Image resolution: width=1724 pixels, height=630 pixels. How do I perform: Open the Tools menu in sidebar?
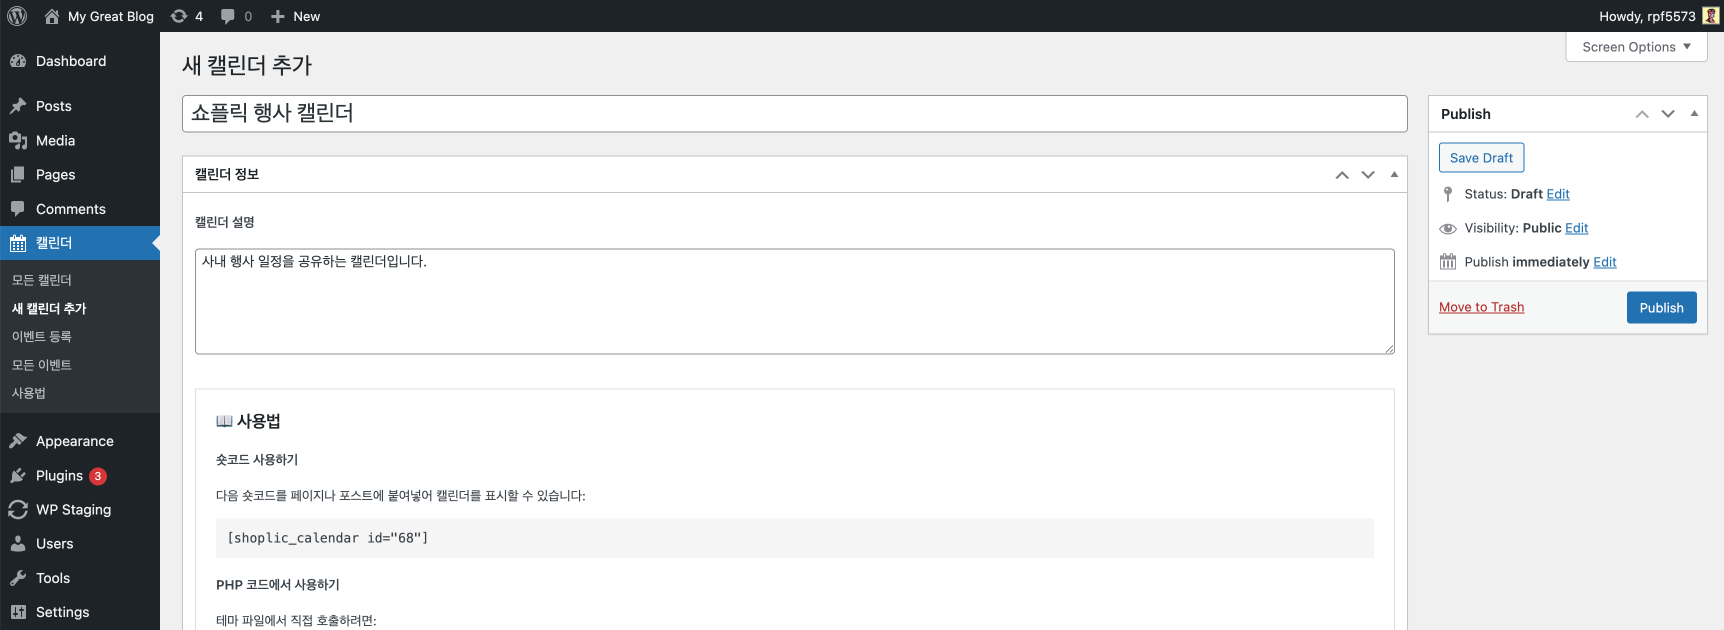point(53,578)
